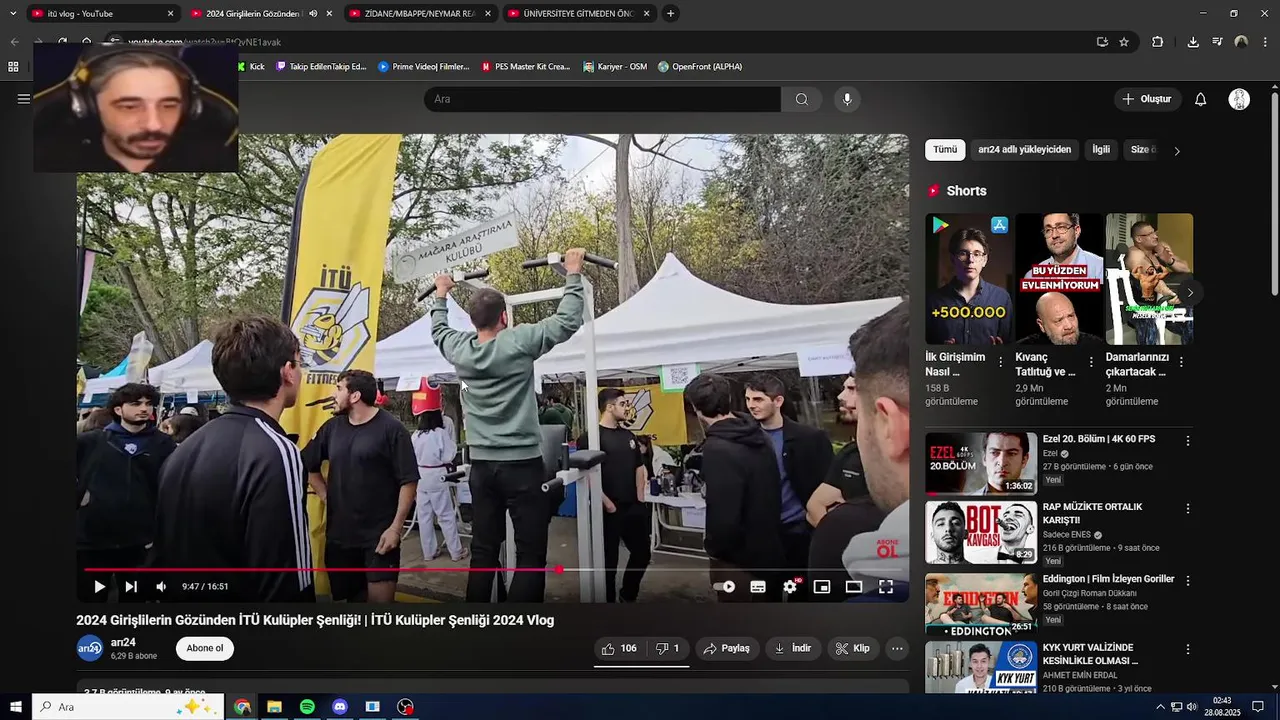Open Eddington Film İzleyen Goriller title
1280x720 pixels.
[1109, 579]
